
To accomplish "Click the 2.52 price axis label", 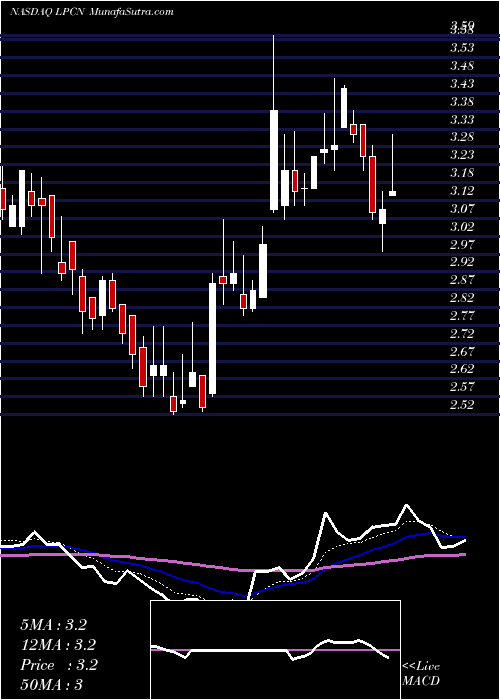I will [462, 404].
